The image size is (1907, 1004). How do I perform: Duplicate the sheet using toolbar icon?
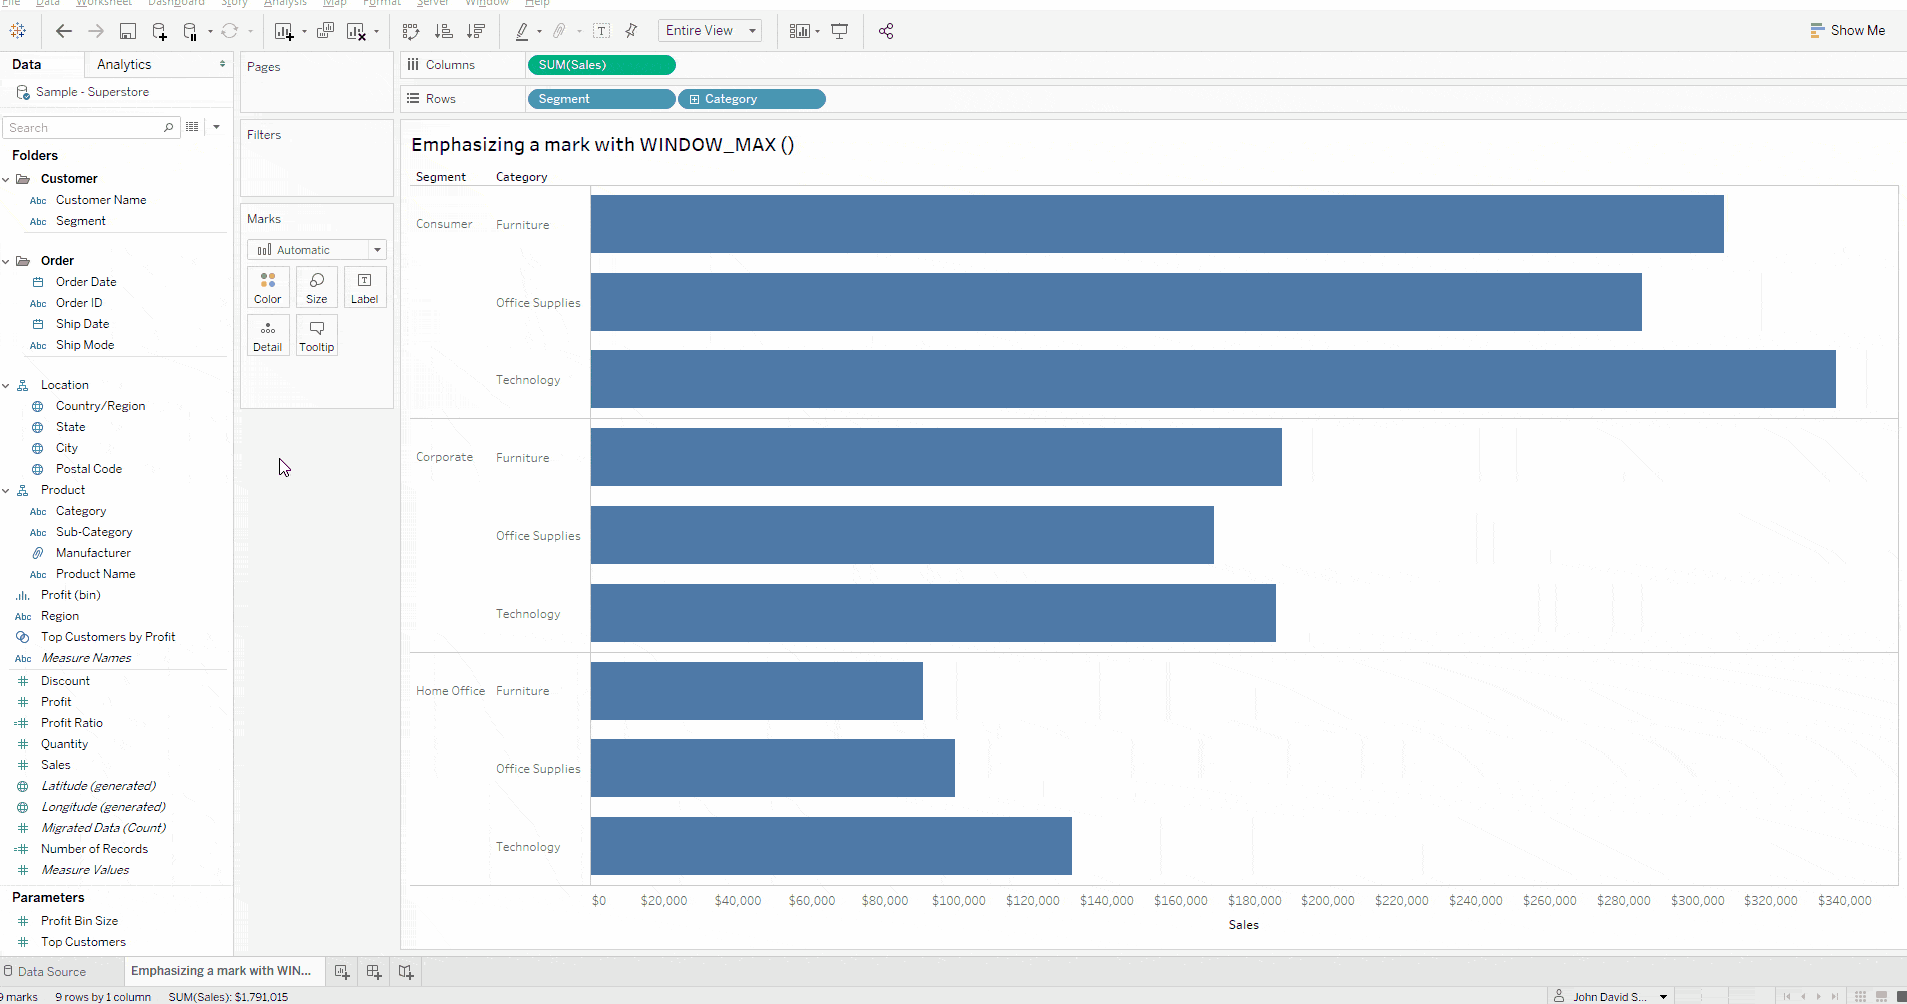[x=325, y=31]
